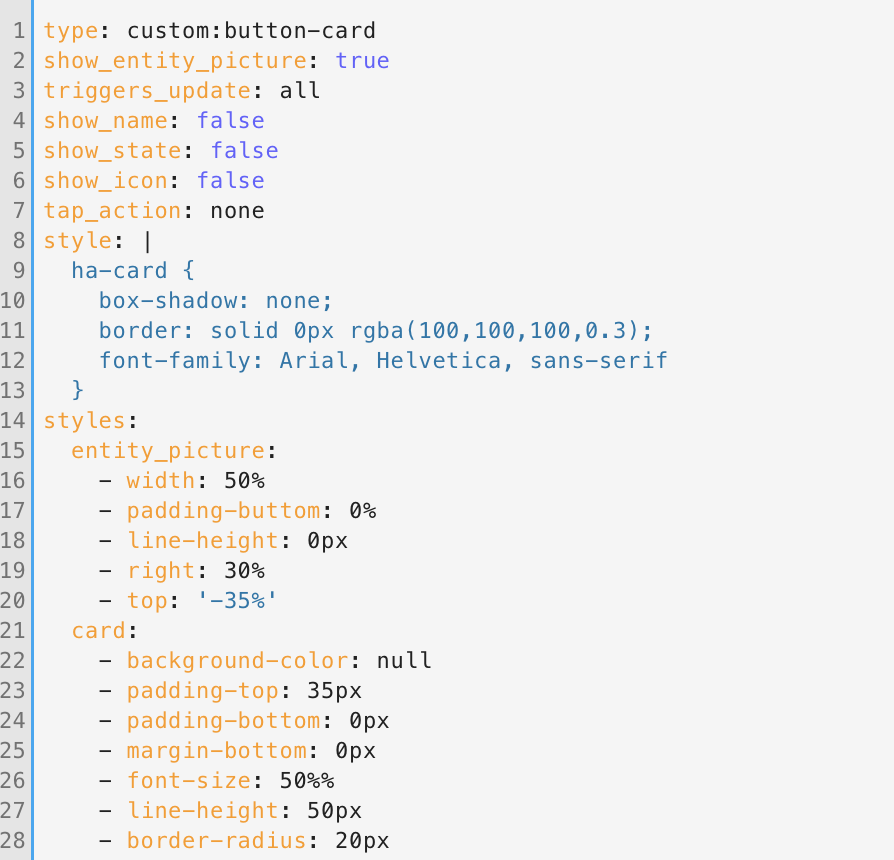Image resolution: width=894 pixels, height=860 pixels.
Task: Click the custom:button-card type value
Action: 250,30
